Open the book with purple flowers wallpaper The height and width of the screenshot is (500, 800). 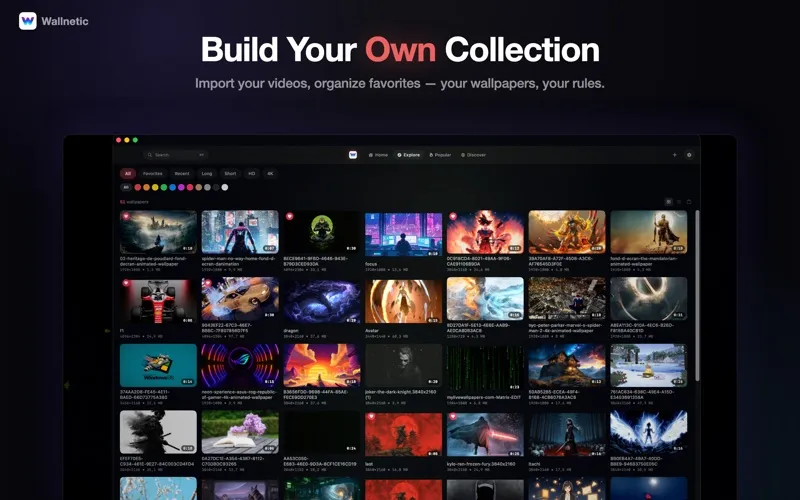point(240,432)
